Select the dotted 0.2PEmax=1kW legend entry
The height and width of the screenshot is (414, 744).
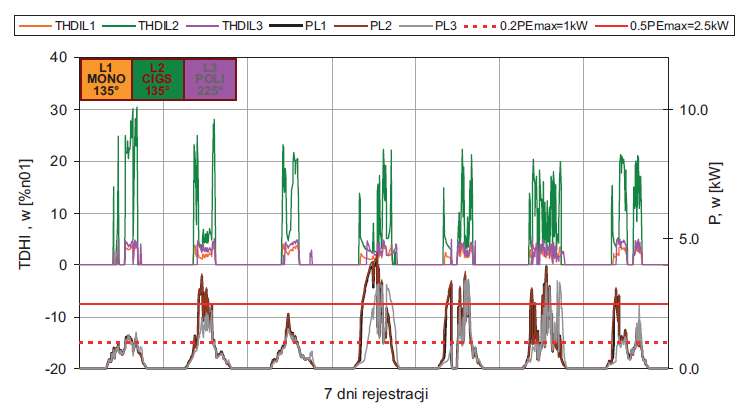[x=525, y=26]
